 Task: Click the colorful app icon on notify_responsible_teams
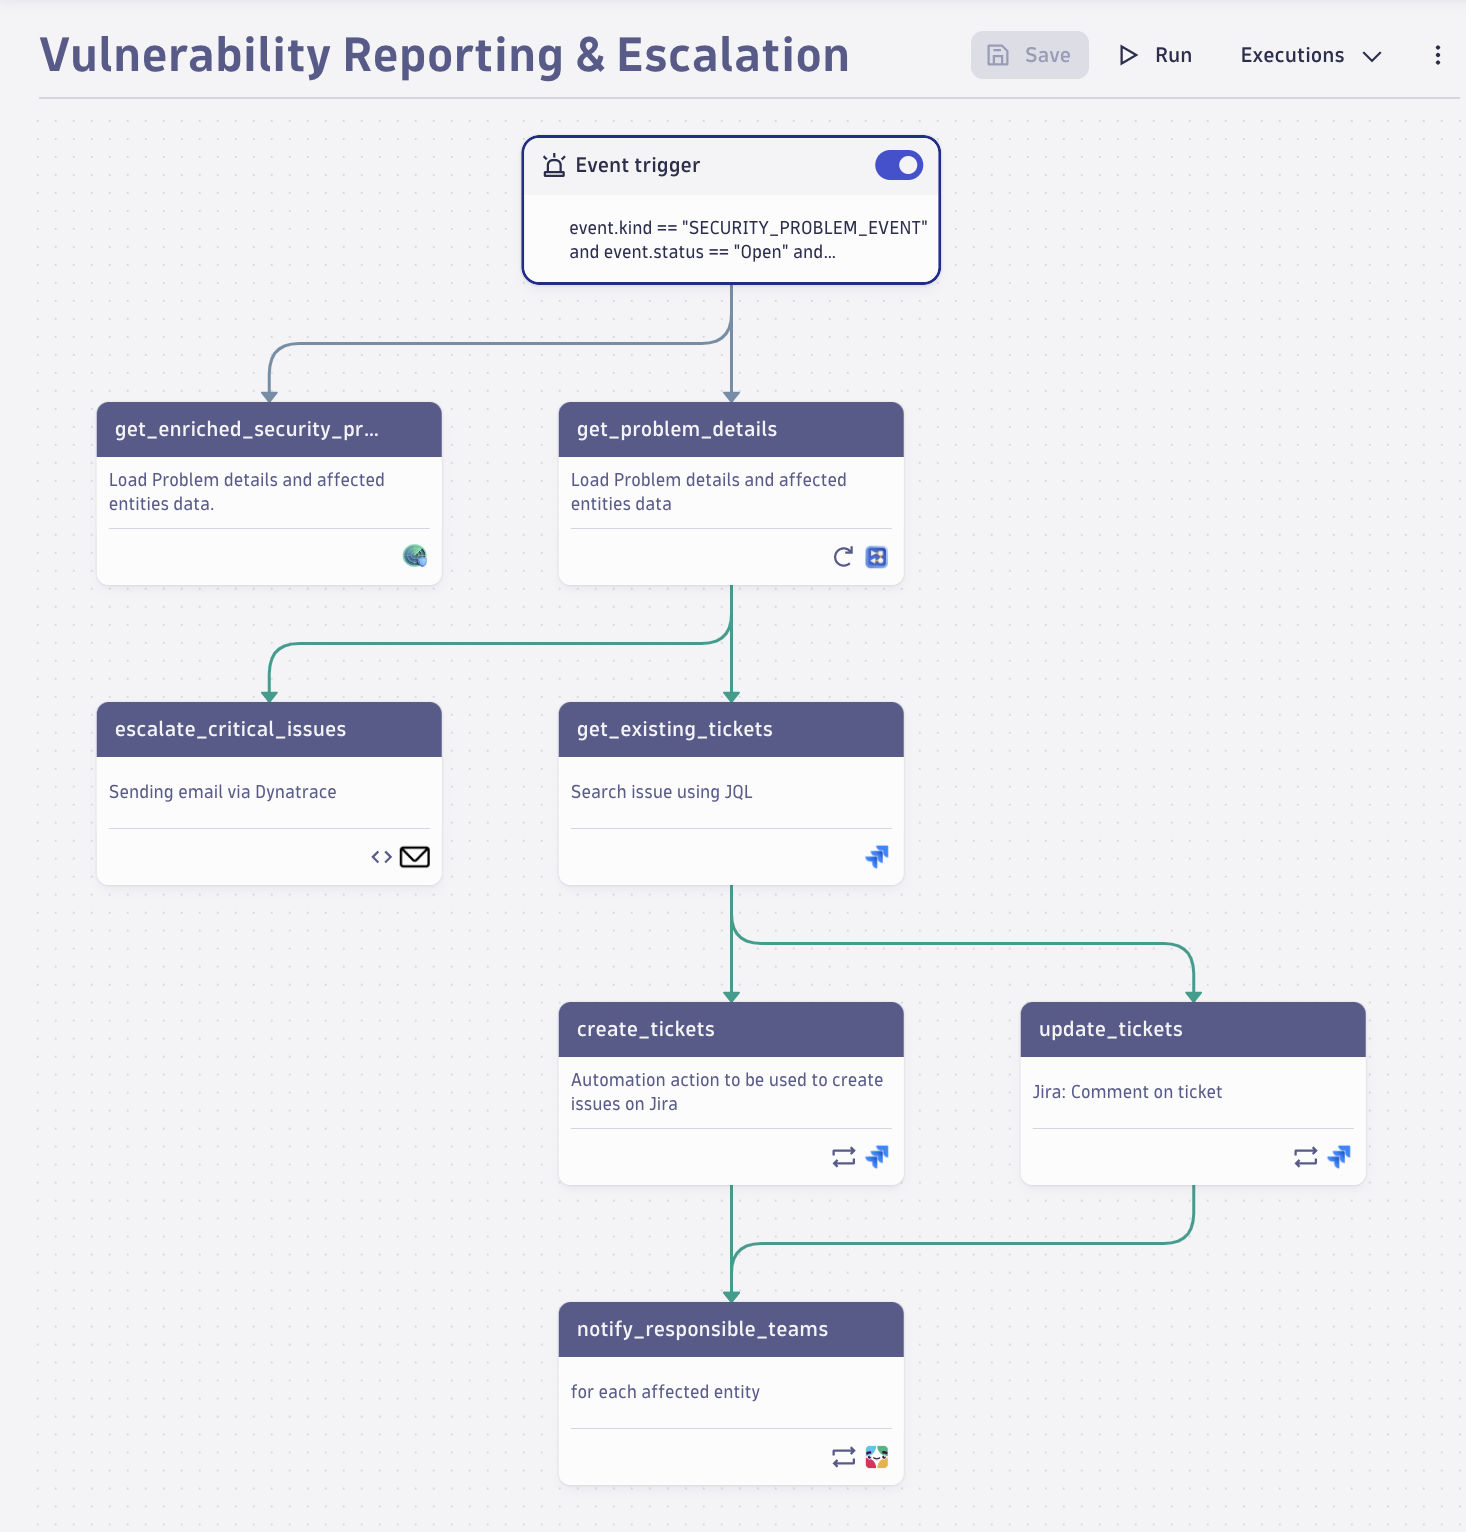pos(877,1457)
